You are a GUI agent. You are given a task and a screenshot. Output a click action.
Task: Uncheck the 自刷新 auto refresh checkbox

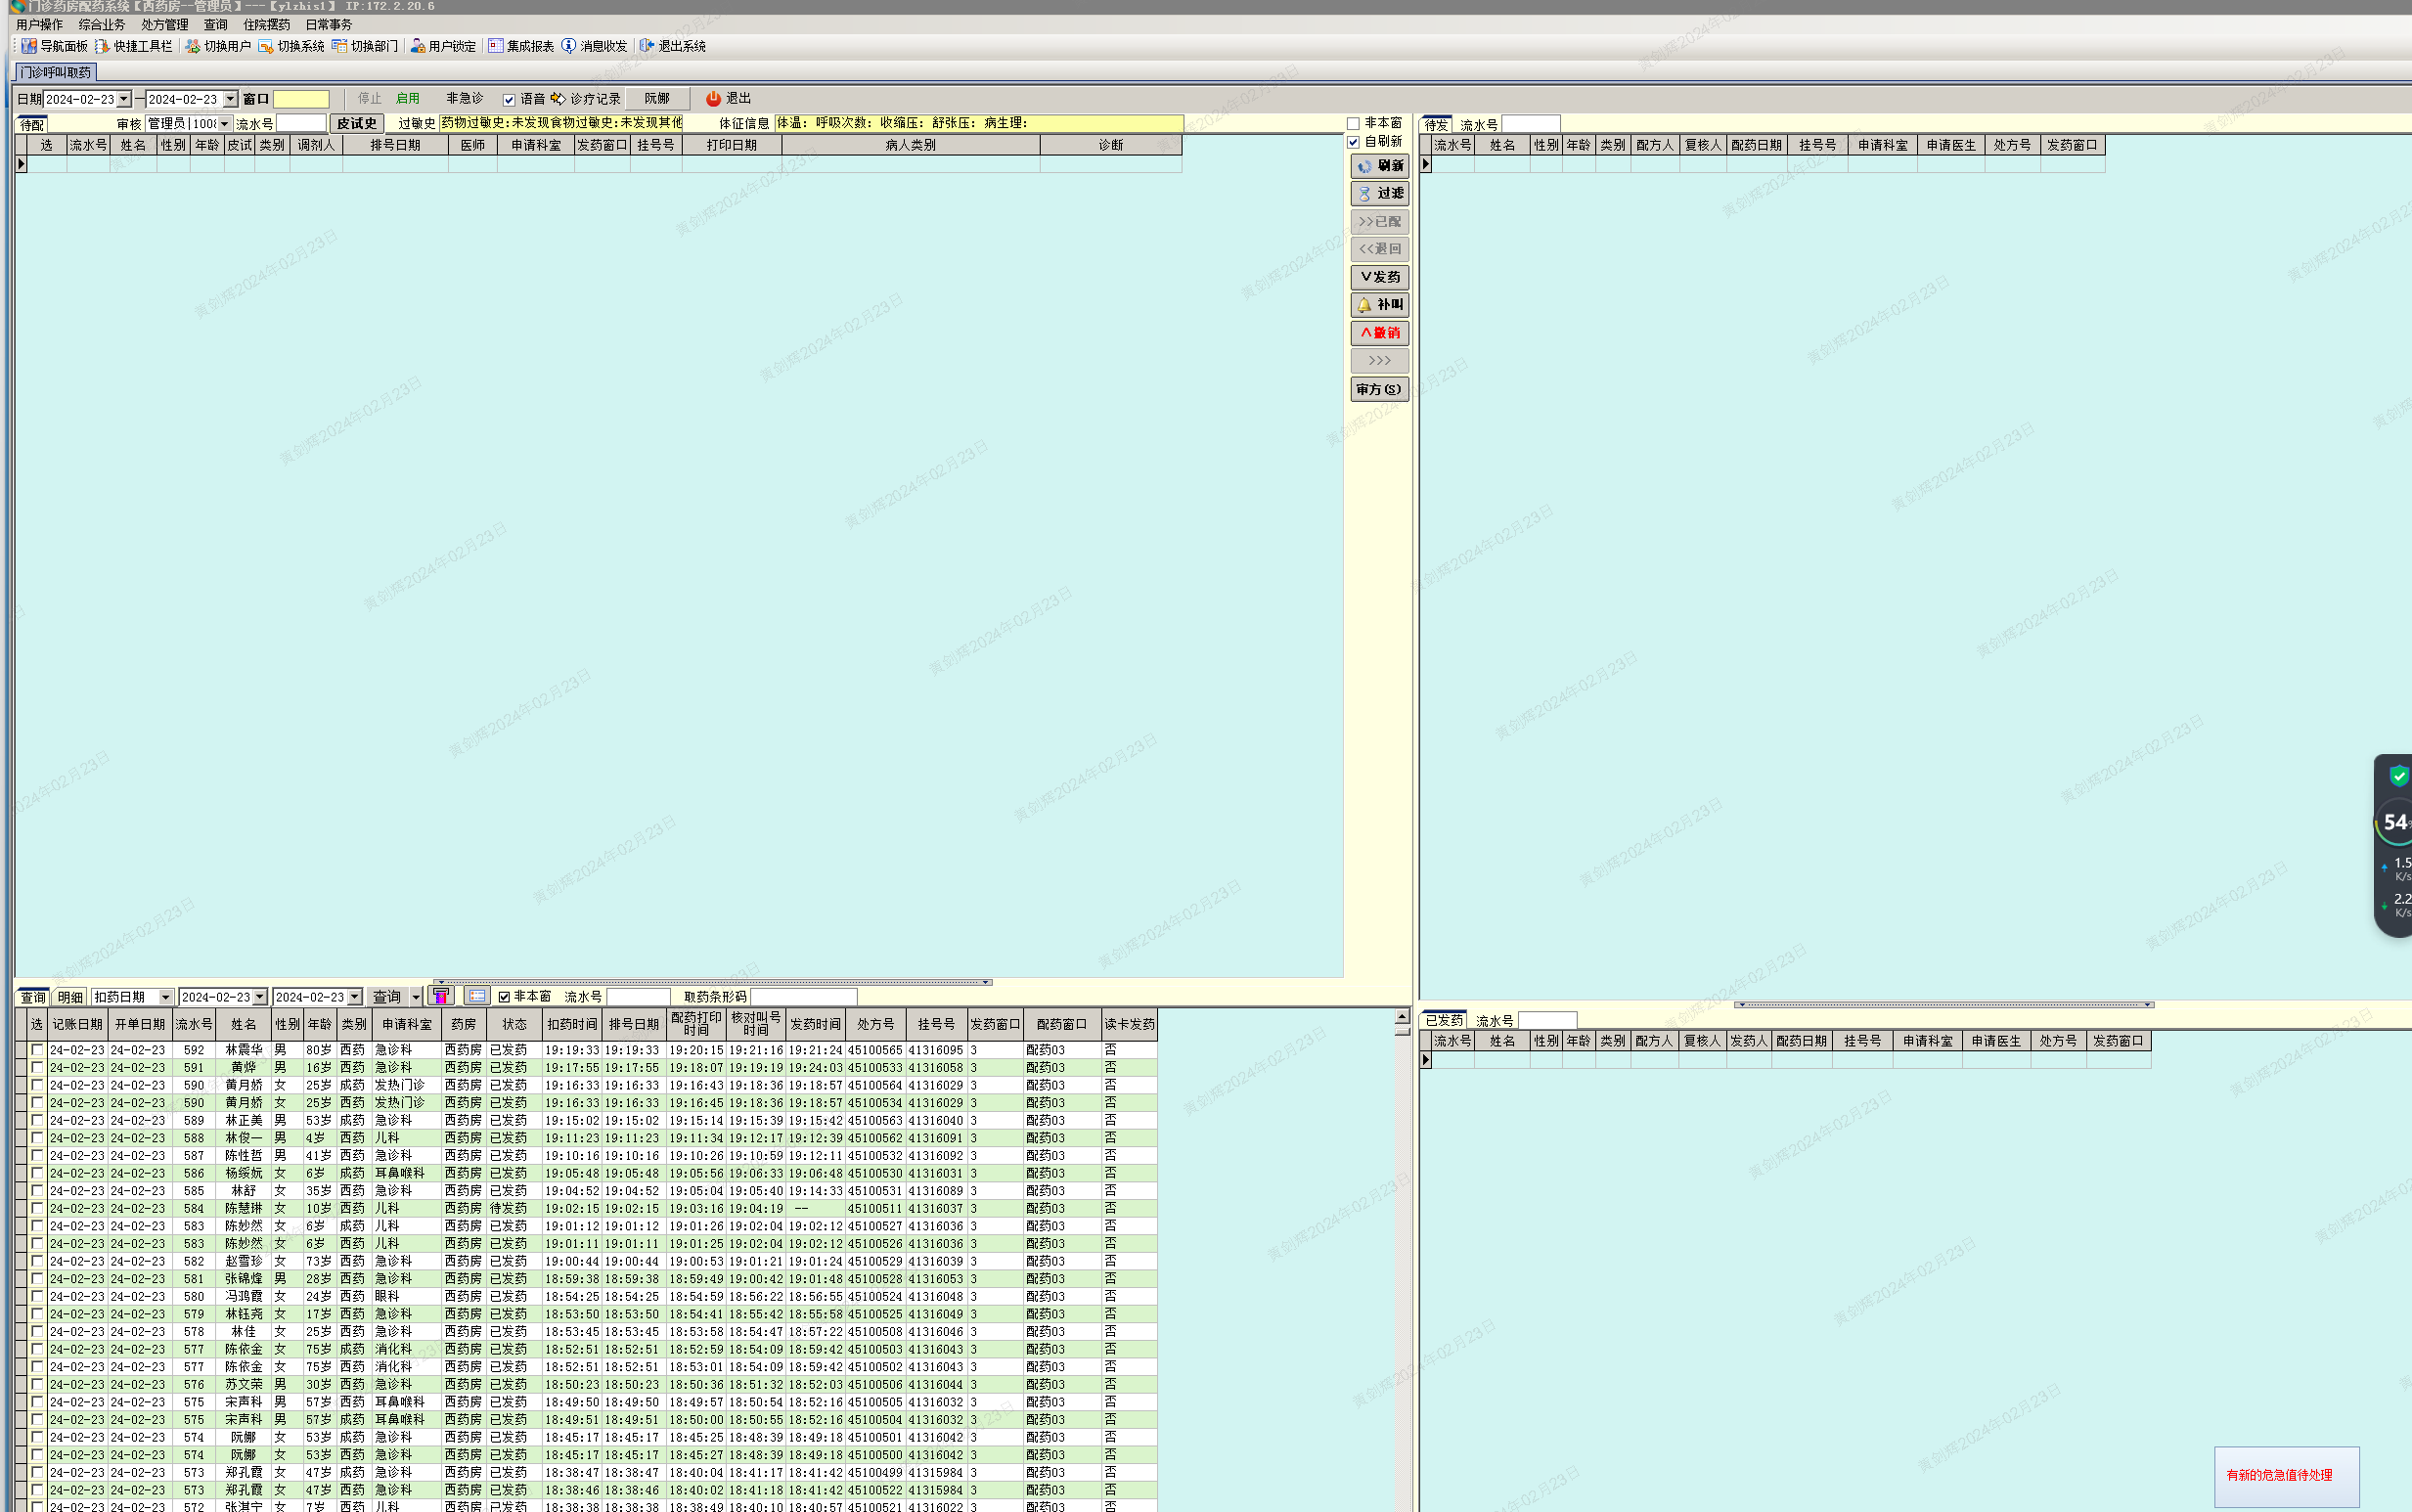click(1354, 142)
